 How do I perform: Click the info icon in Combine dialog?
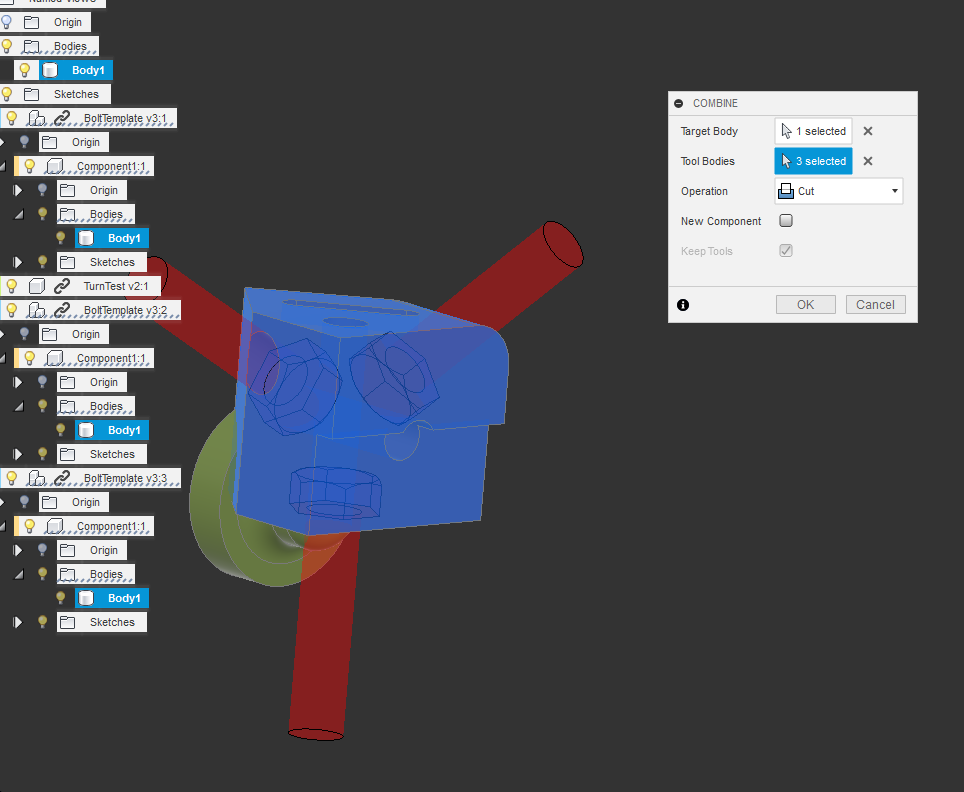coord(682,305)
